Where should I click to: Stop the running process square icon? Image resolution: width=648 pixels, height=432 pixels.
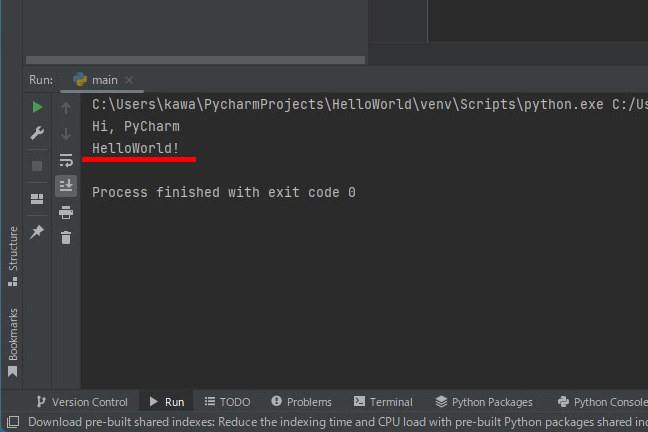37,166
